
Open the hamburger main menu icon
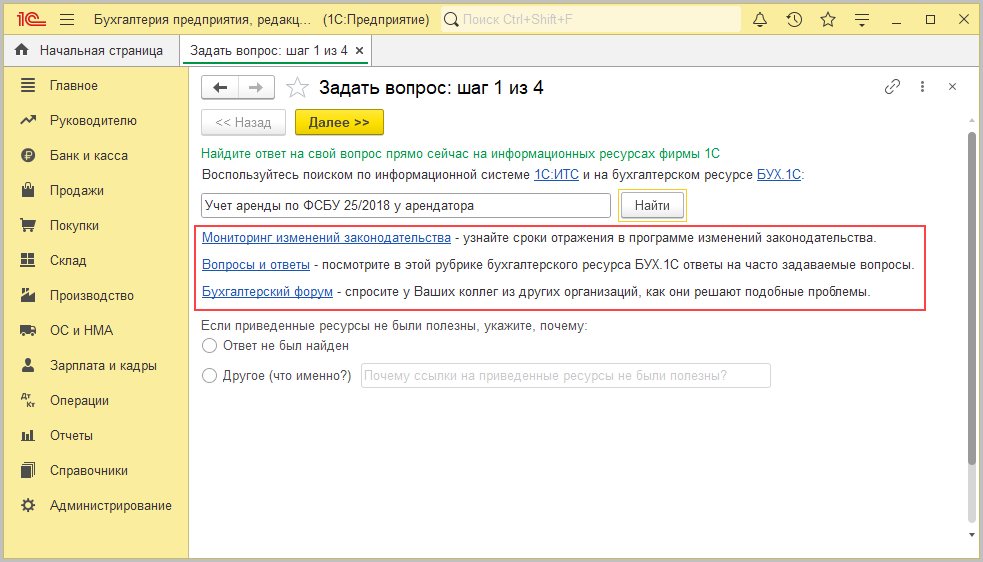tap(67, 19)
